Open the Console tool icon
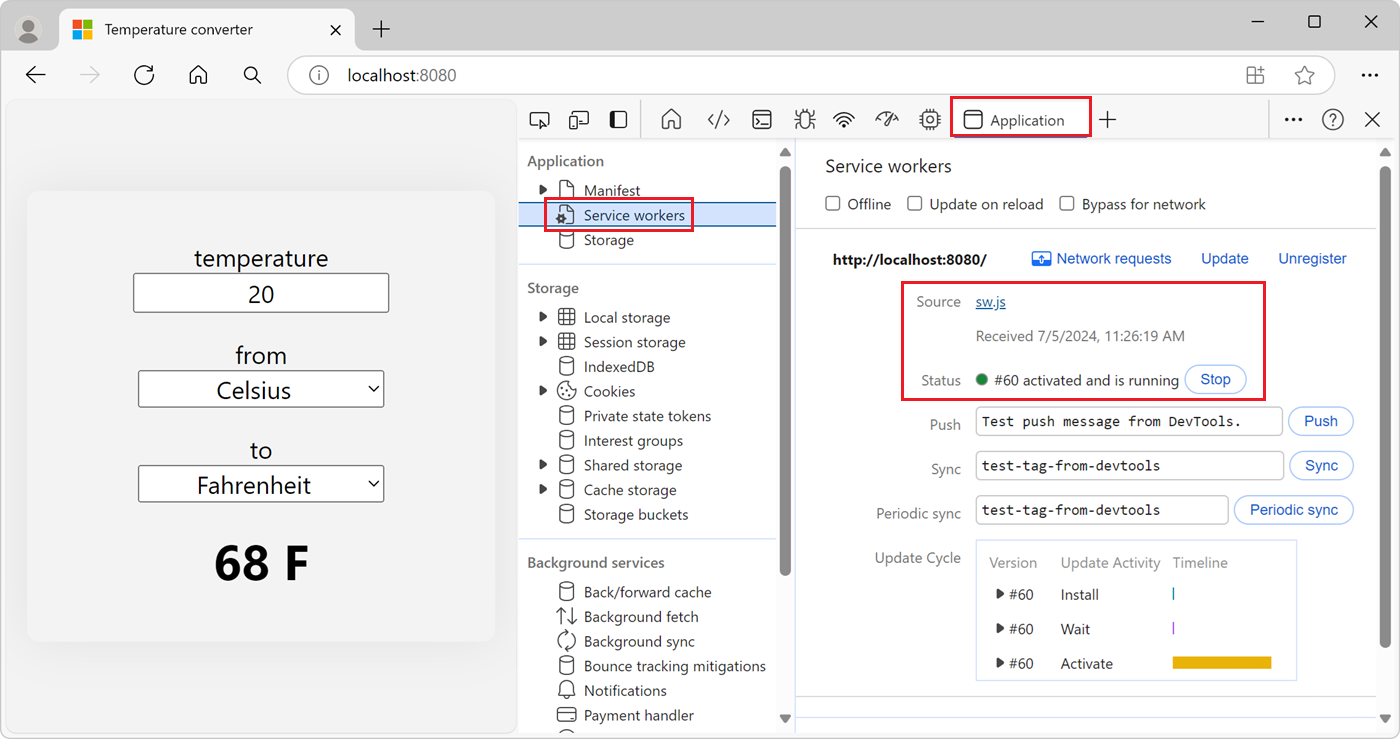Image resolution: width=1400 pixels, height=739 pixels. point(762,120)
